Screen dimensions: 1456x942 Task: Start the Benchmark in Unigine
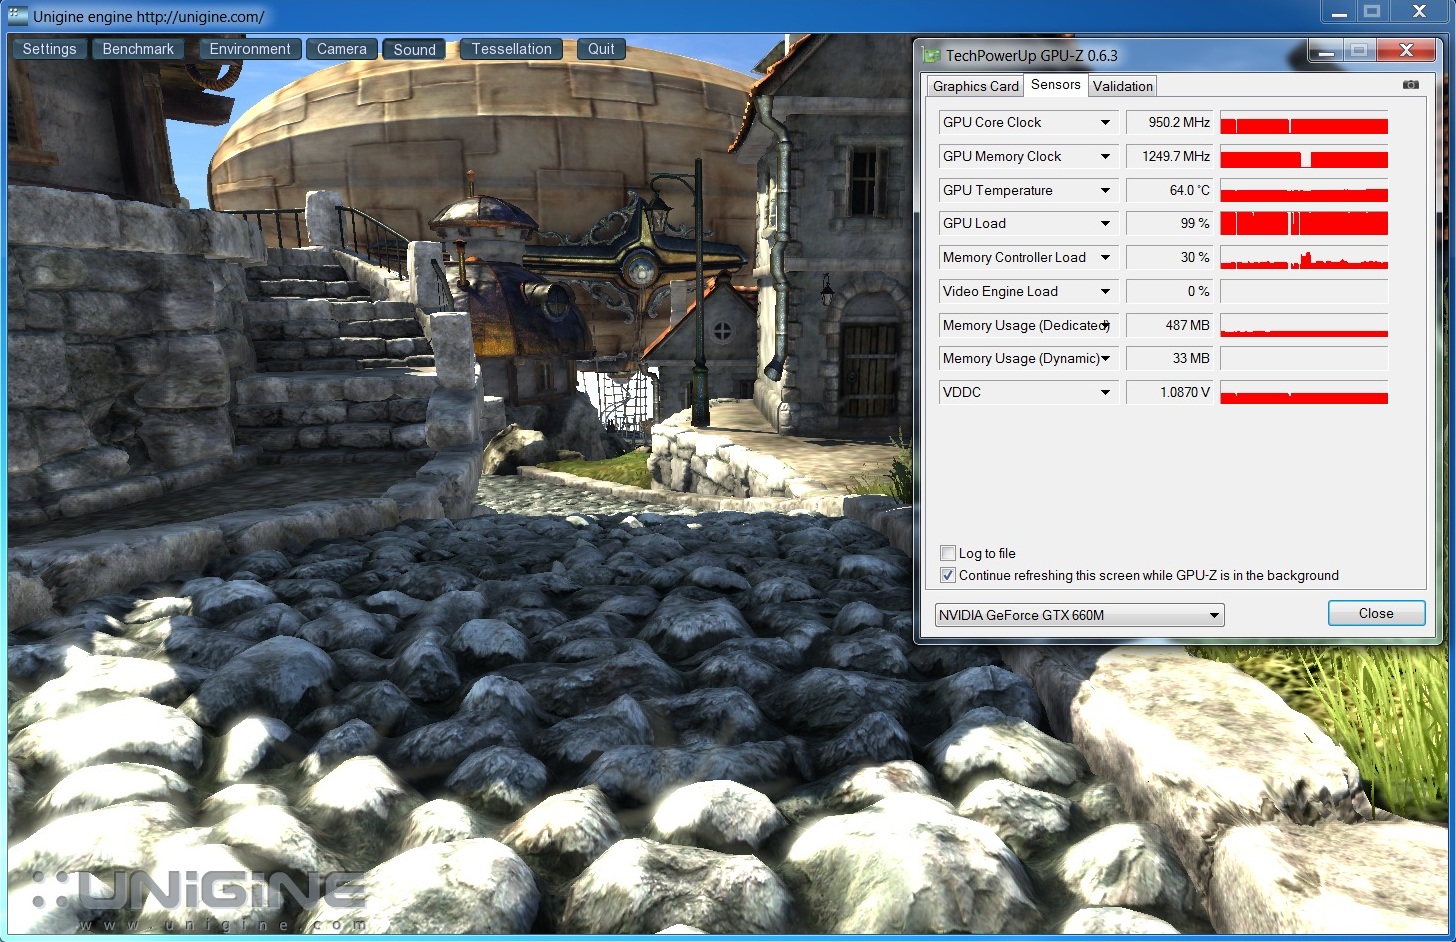[x=138, y=49]
